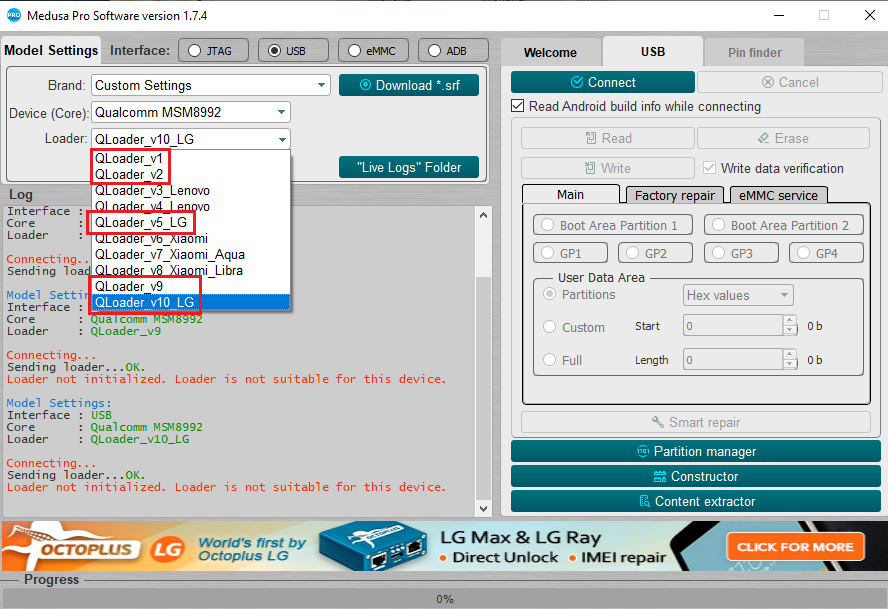This screenshot has height=609, width=888.
Task: Click the Smart repair button
Action: (x=695, y=423)
